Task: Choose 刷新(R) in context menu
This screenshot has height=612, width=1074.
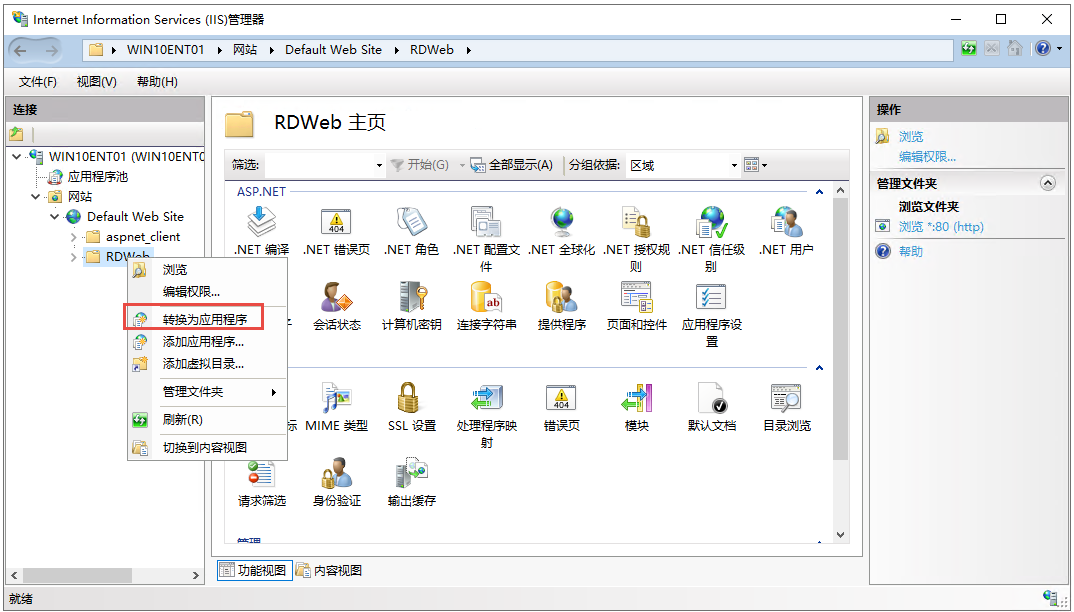Action: point(207,419)
